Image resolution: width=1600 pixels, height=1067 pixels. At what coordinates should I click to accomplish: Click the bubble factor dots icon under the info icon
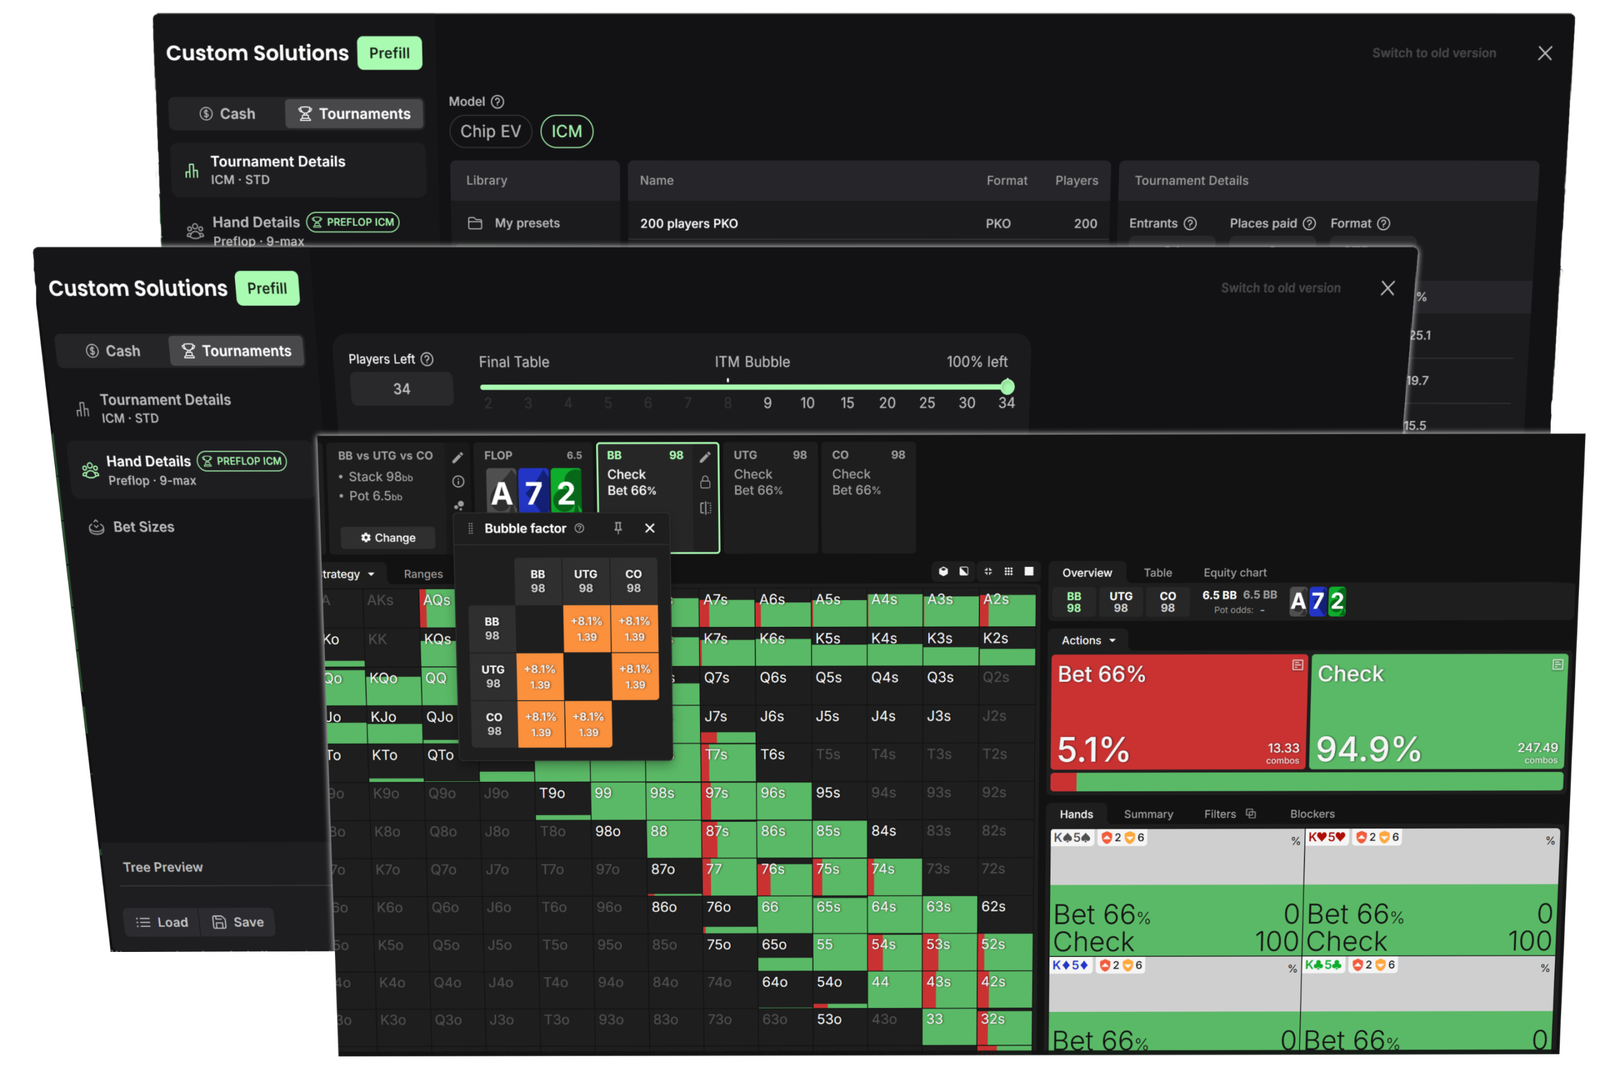coord(458,506)
